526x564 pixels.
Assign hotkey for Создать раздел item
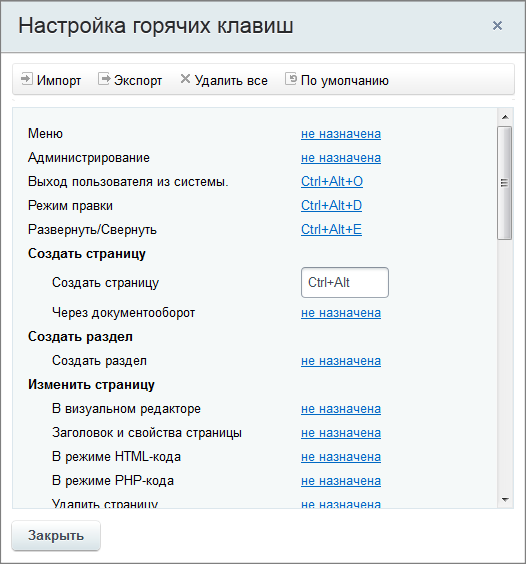tap(341, 361)
